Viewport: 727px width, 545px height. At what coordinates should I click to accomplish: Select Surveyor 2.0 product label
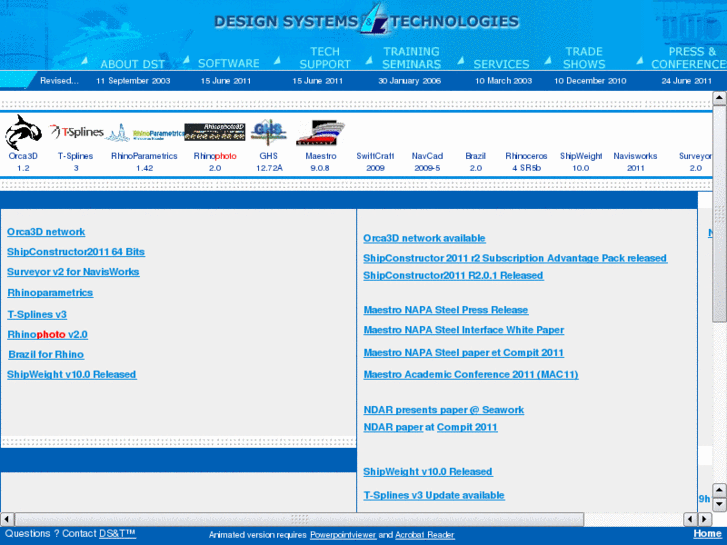695,162
